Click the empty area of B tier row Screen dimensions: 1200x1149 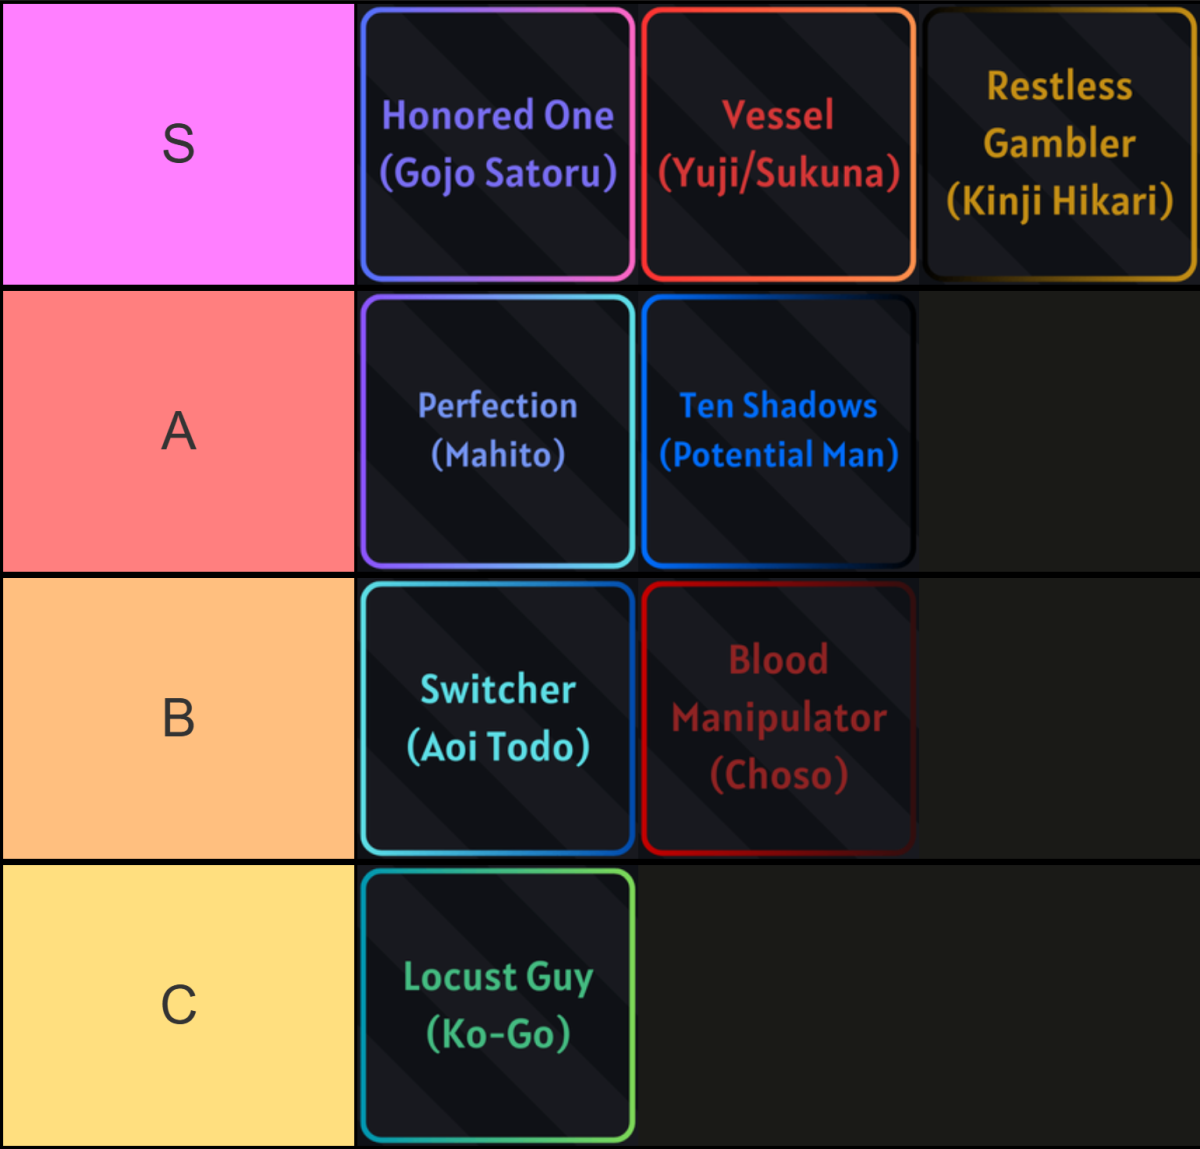click(1058, 718)
